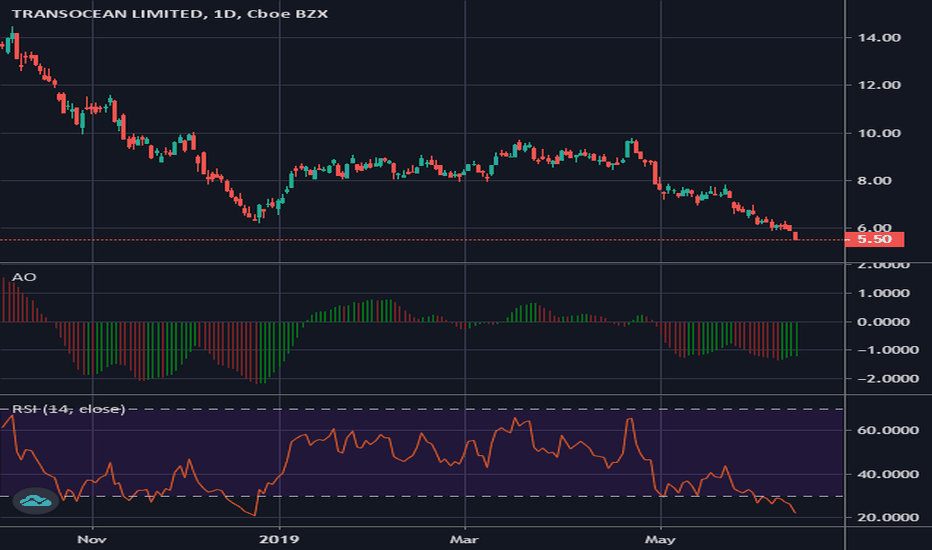
Task: Click the 1.0000 AO scale label
Action: coord(883,293)
